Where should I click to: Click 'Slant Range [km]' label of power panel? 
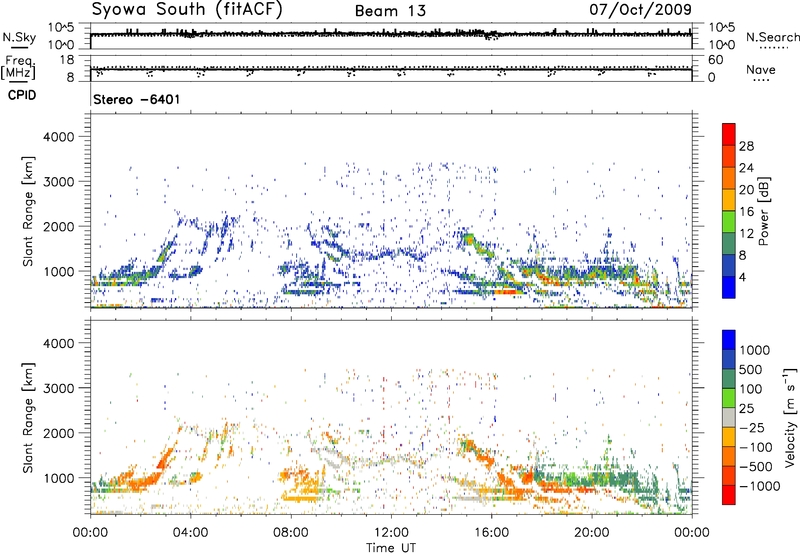pyautogui.click(x=28, y=211)
